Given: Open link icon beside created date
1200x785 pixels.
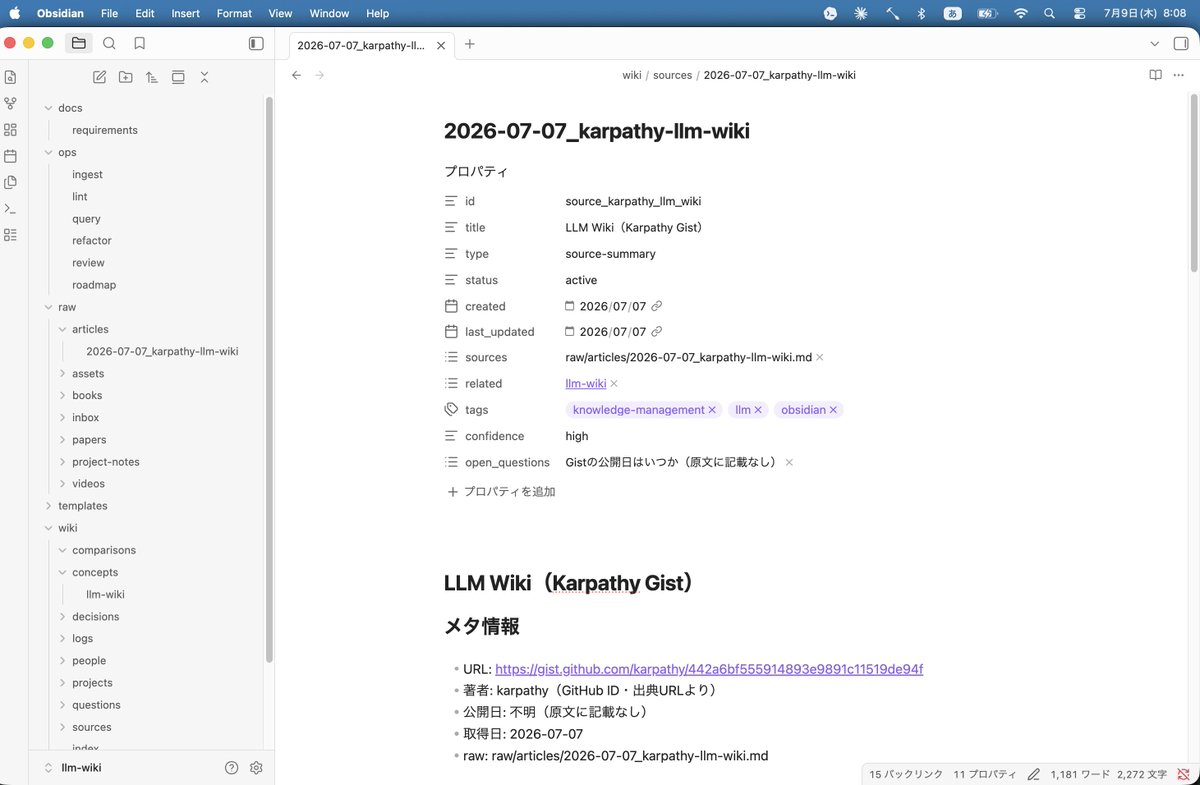Looking at the screenshot, I should tap(657, 306).
